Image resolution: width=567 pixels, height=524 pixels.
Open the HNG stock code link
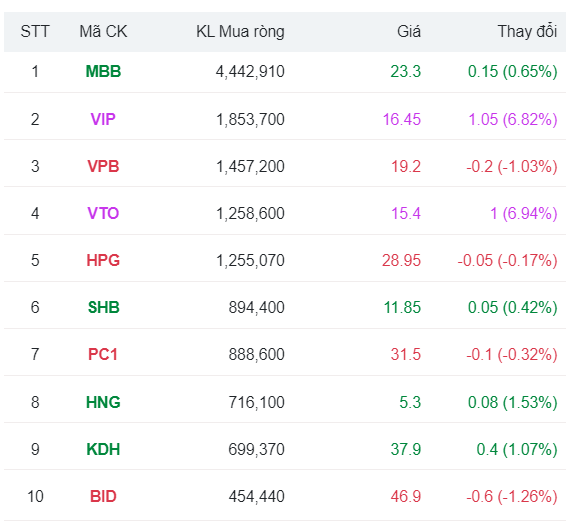pos(103,402)
